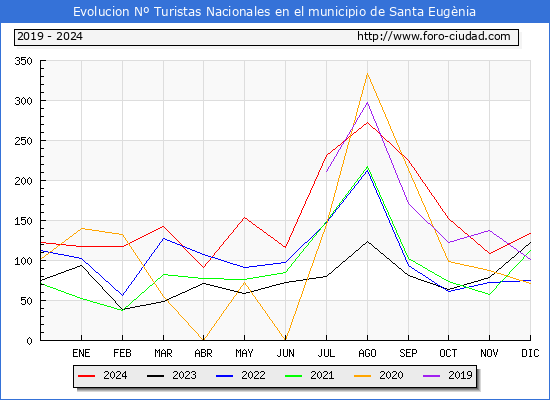Click the purple 2019 legend swatch
This screenshot has height=400, width=550.
[431, 376]
